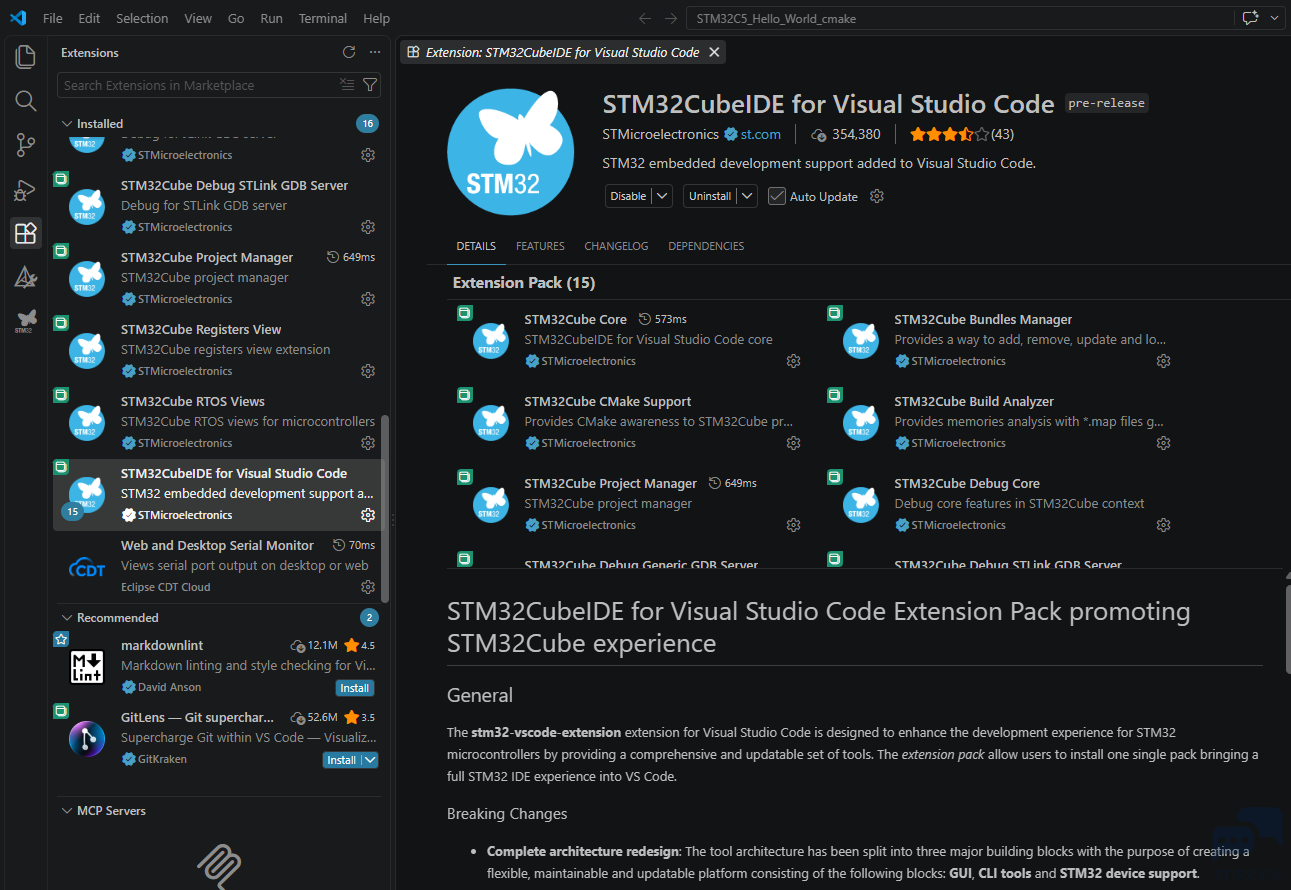Toggle the Auto Update checkbox

pyautogui.click(x=777, y=196)
